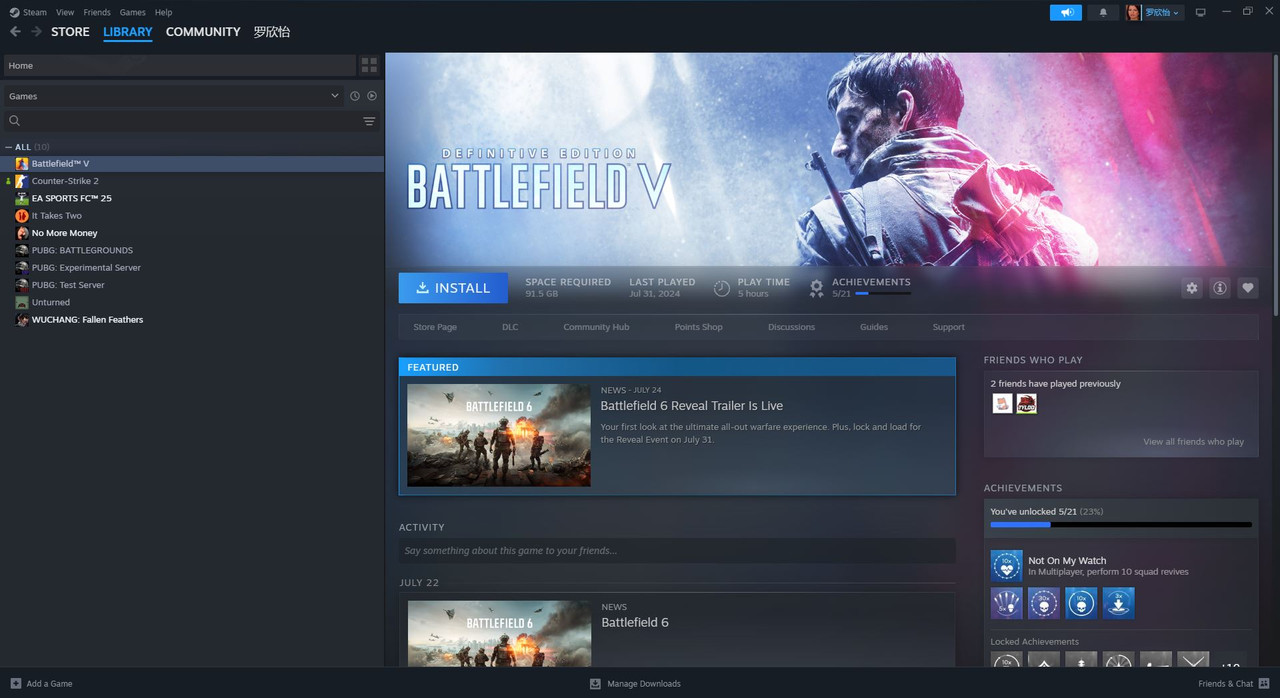This screenshot has width=1280, height=698.
Task: Open the Community Hub link
Action: [596, 327]
